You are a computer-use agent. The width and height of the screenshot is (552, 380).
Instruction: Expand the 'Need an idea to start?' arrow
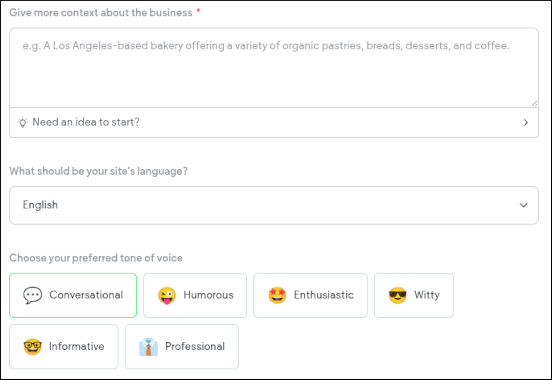pos(526,123)
